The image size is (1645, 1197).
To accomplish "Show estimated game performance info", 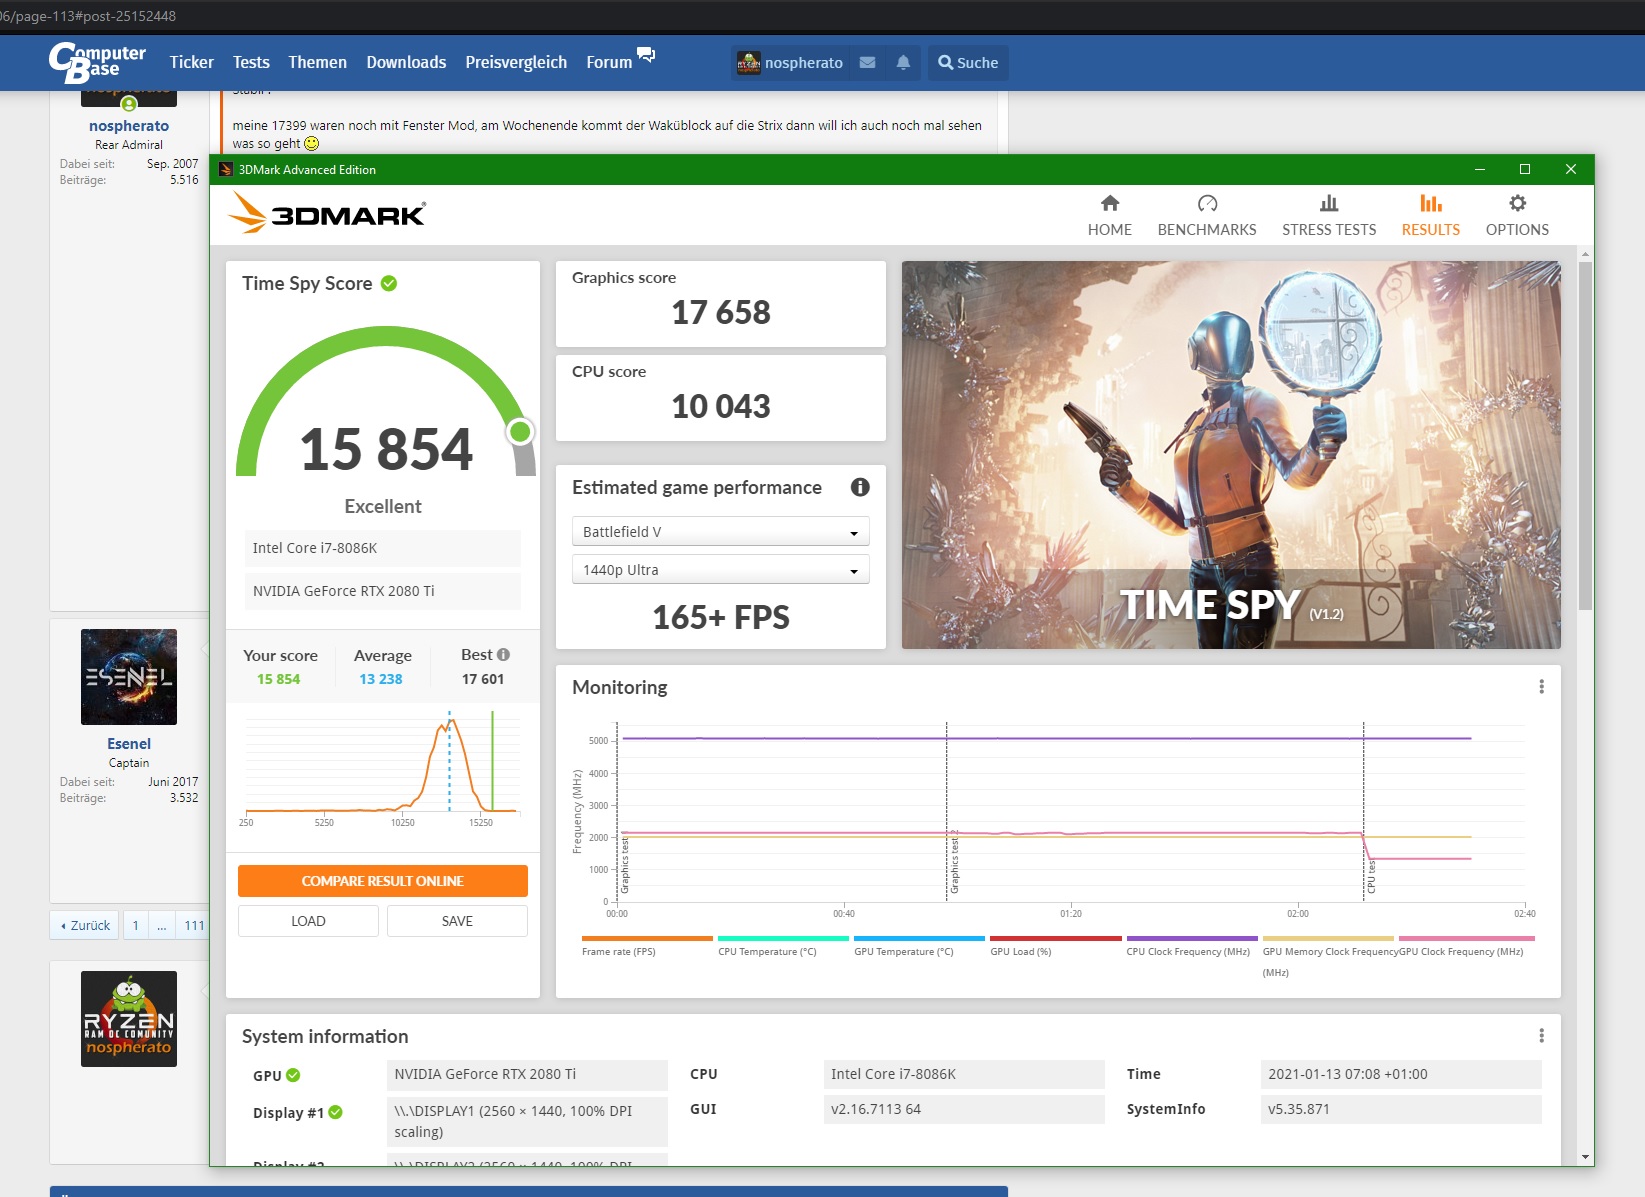I will (860, 487).
